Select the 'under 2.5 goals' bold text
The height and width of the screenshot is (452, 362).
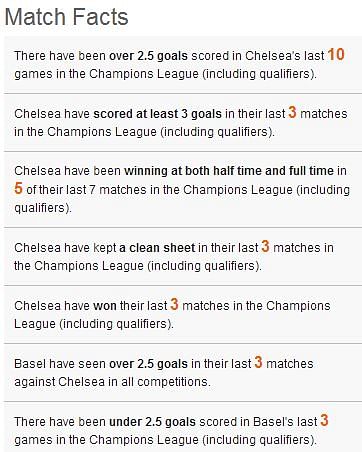click(x=152, y=422)
